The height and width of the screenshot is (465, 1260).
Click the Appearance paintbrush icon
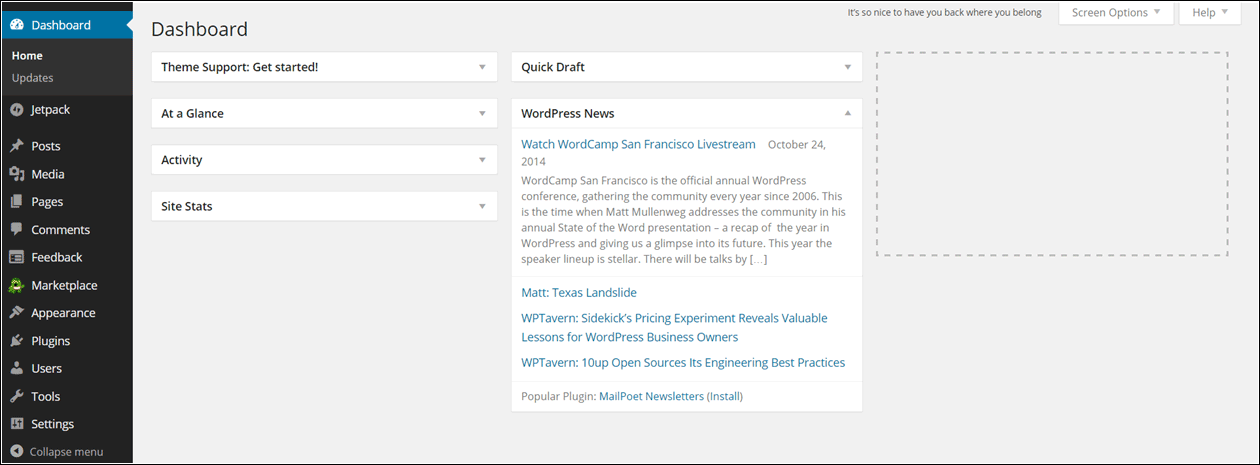click(17, 313)
